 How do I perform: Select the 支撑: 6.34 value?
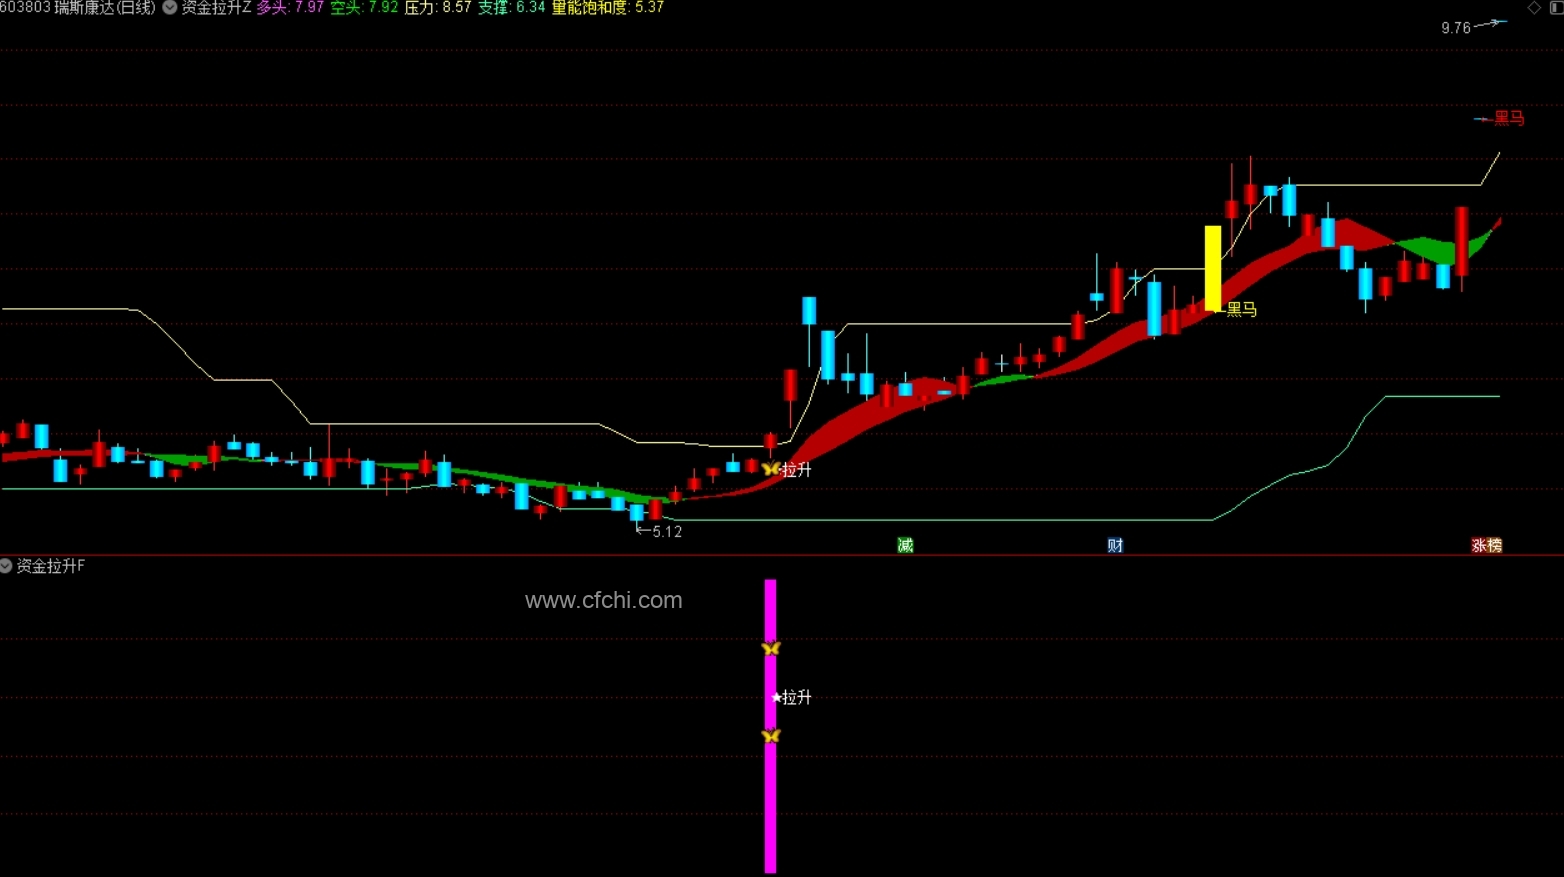coord(511,8)
